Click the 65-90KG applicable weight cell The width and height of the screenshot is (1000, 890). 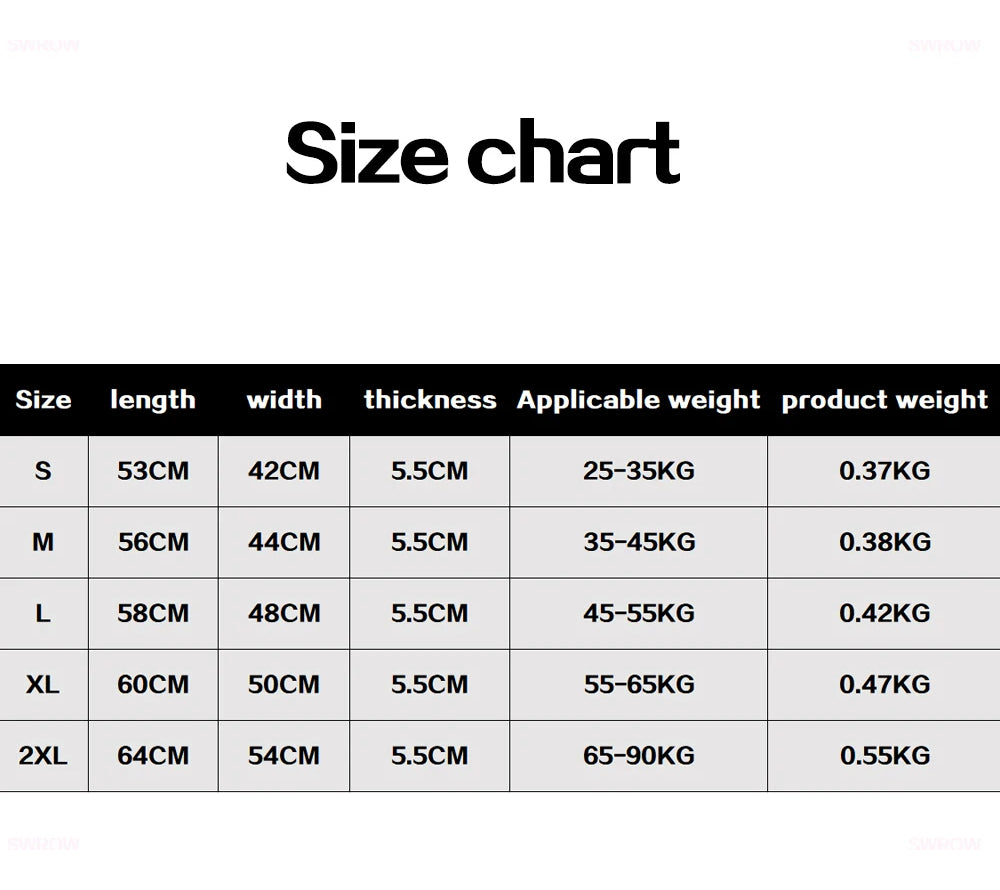pyautogui.click(x=638, y=756)
